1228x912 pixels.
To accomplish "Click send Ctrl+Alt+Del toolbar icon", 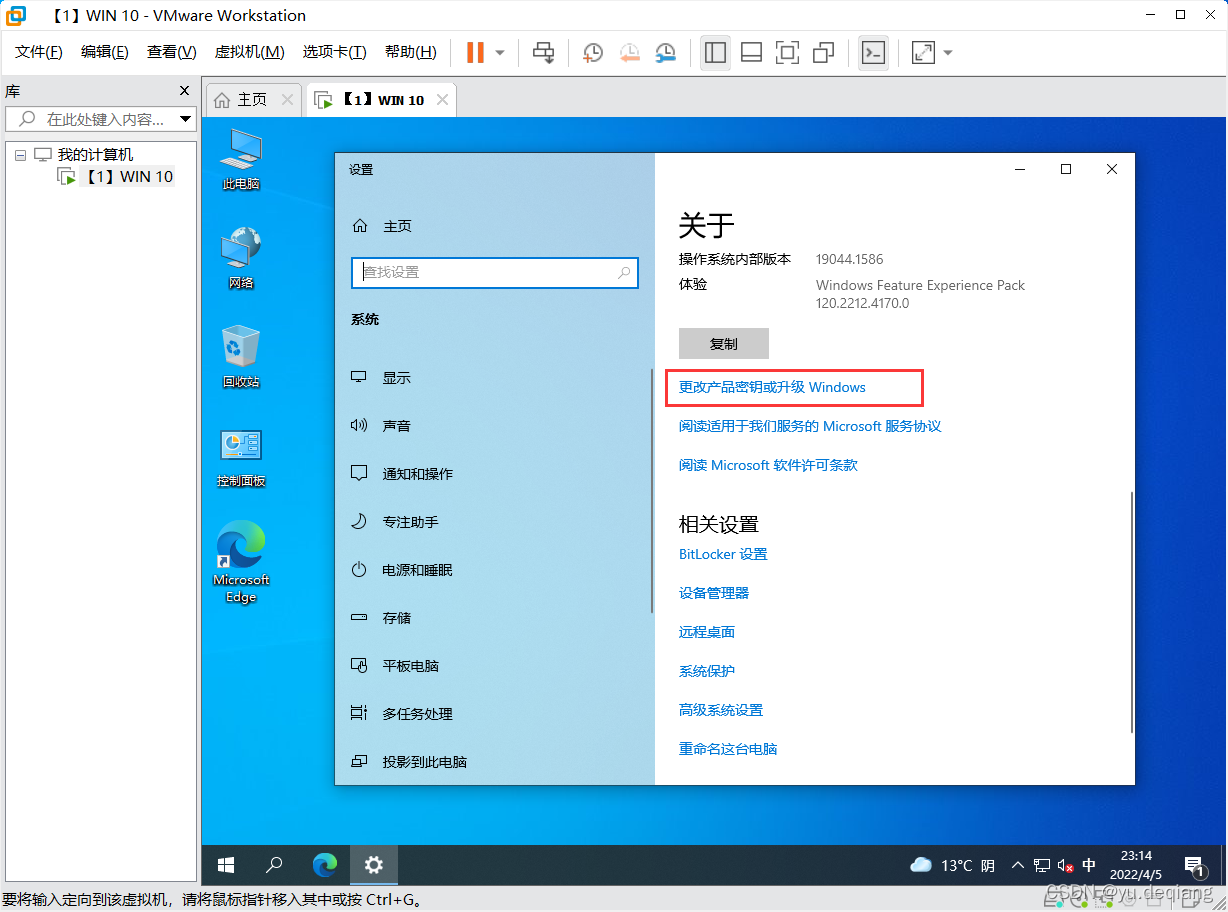I will click(x=543, y=52).
